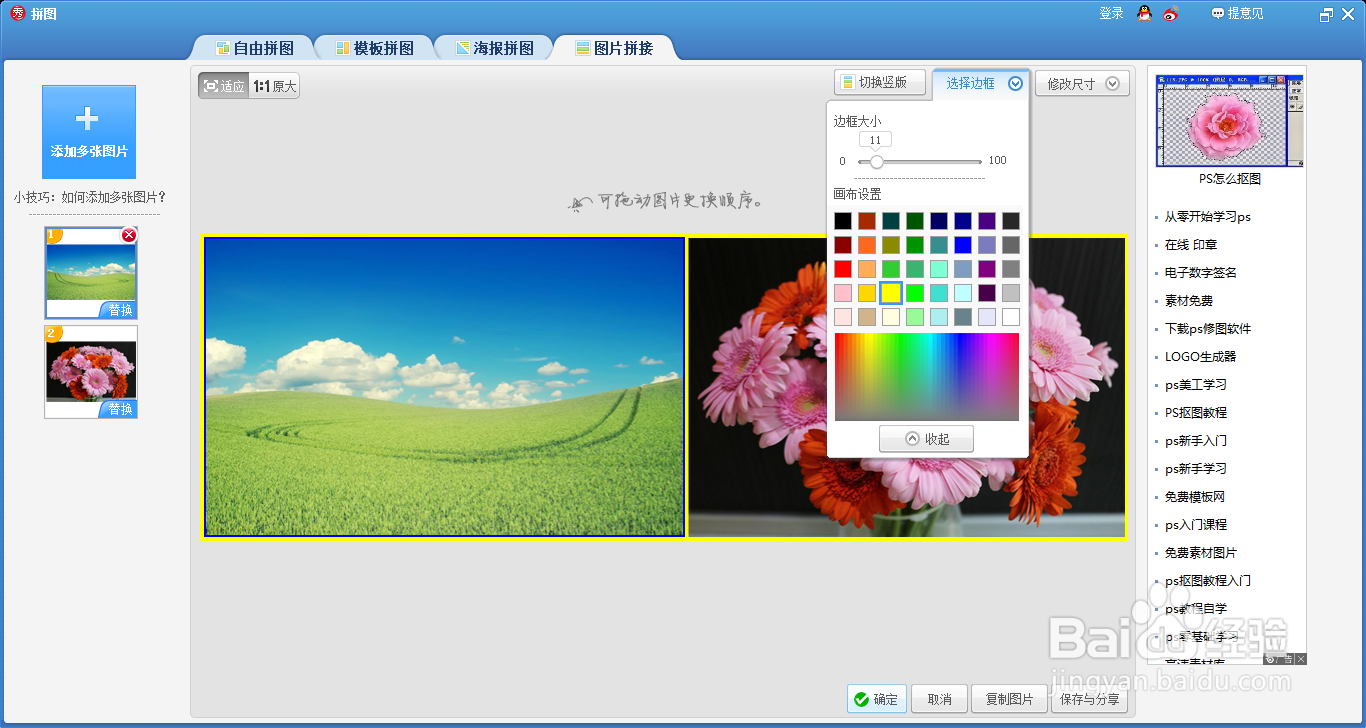Click the 添加多张图片 plus button
This screenshot has width=1366, height=728.
pyautogui.click(x=89, y=132)
